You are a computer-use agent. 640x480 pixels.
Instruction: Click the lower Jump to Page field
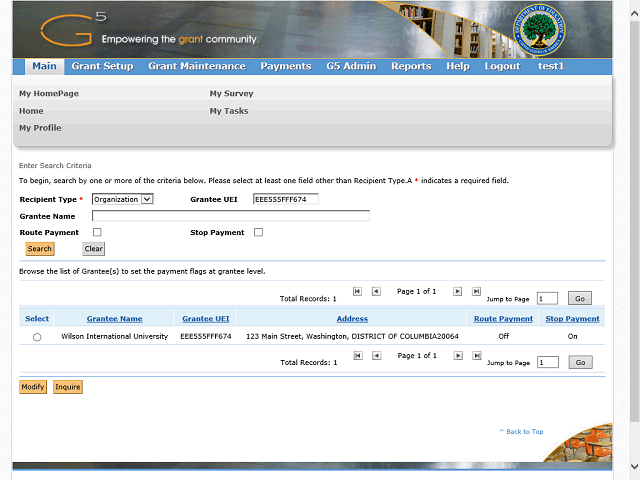pyautogui.click(x=548, y=362)
